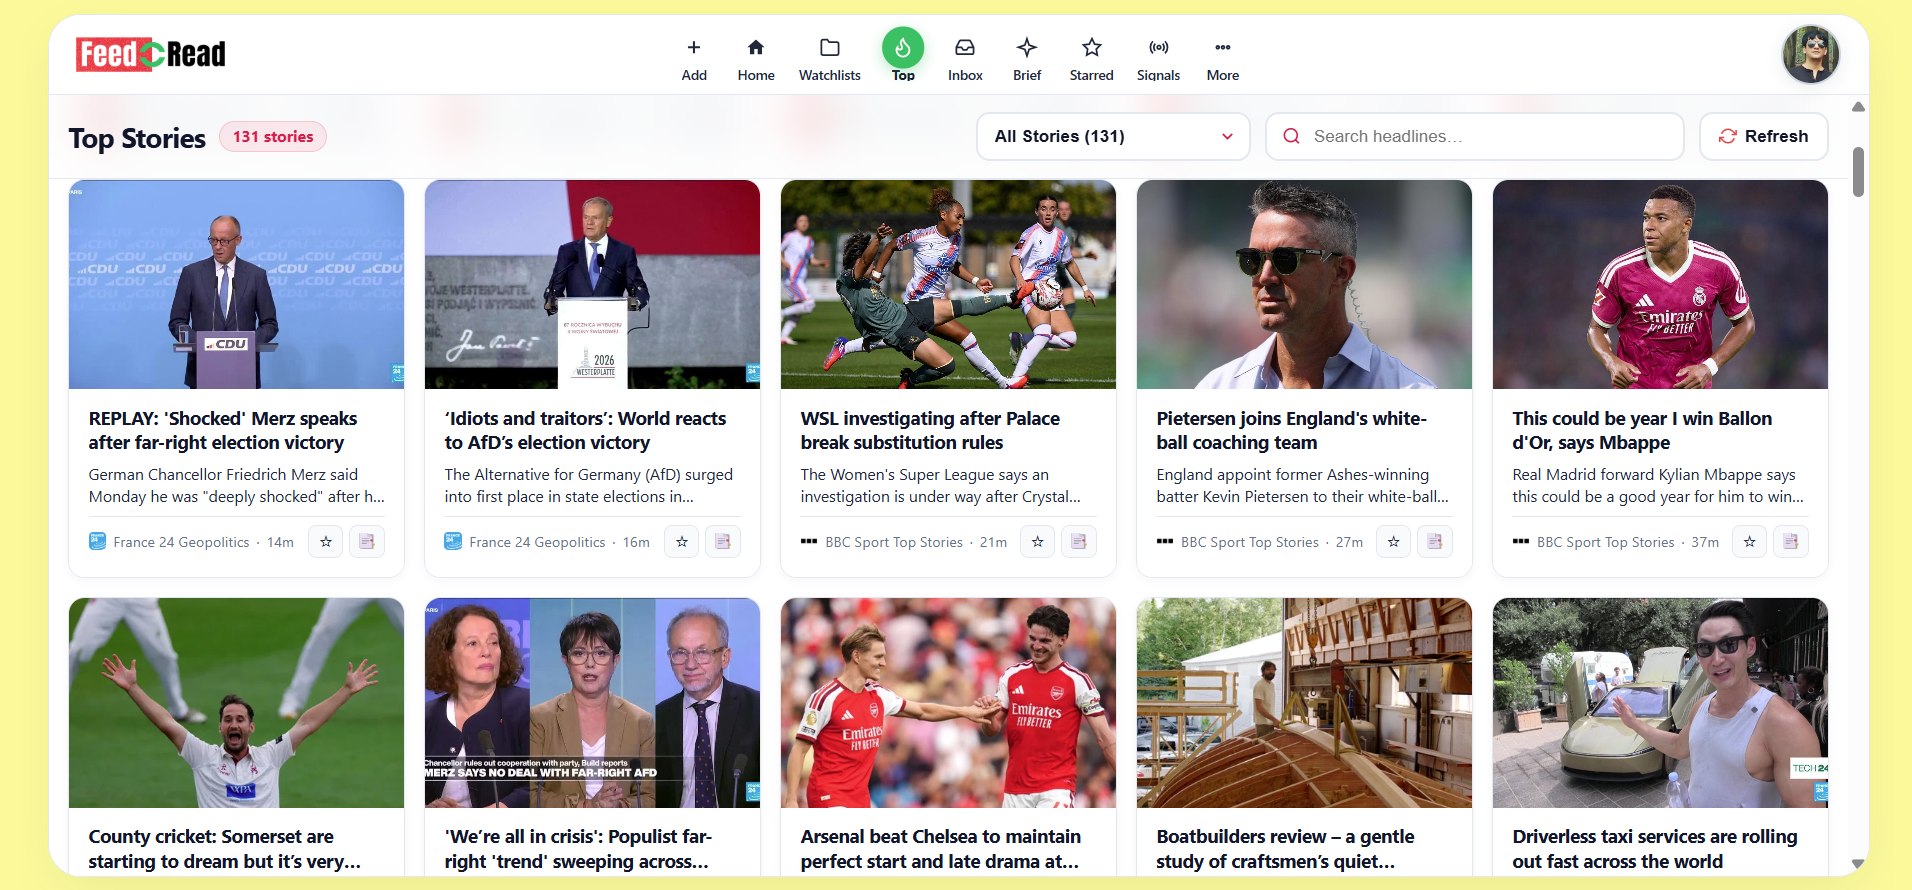The width and height of the screenshot is (1912, 890).
Task: Click the '14m' timestamp on Merz story
Action: [280, 542]
